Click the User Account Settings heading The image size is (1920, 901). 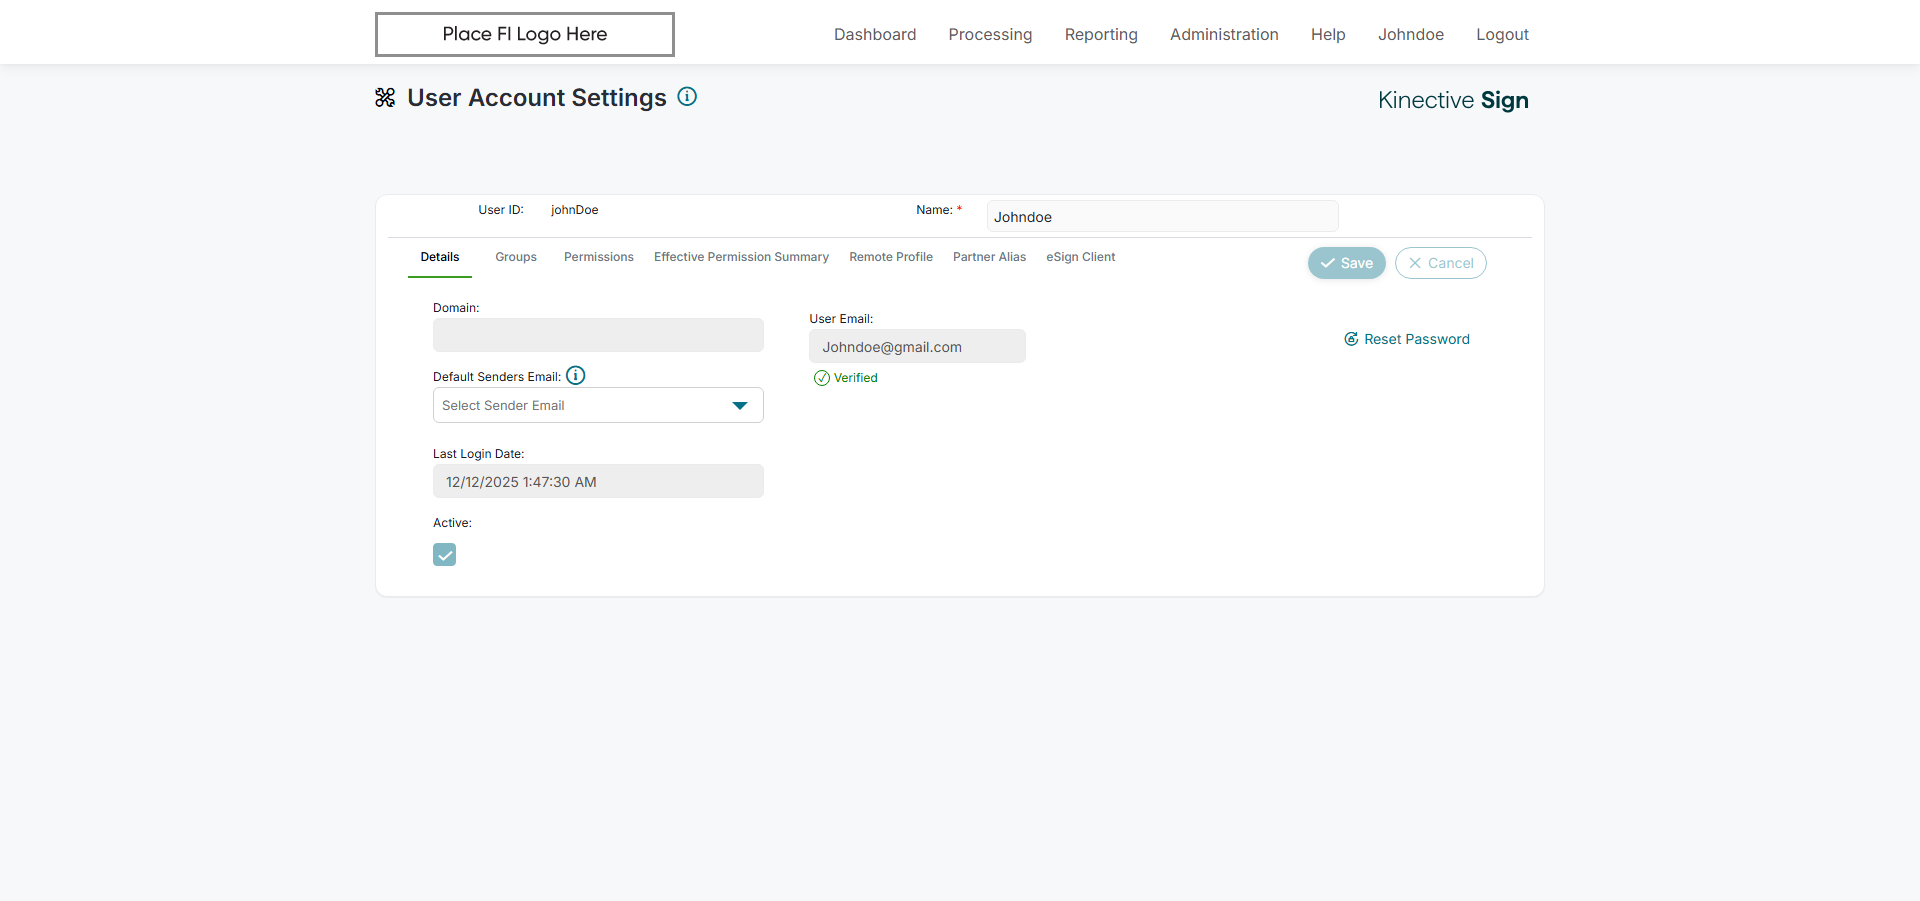point(537,98)
